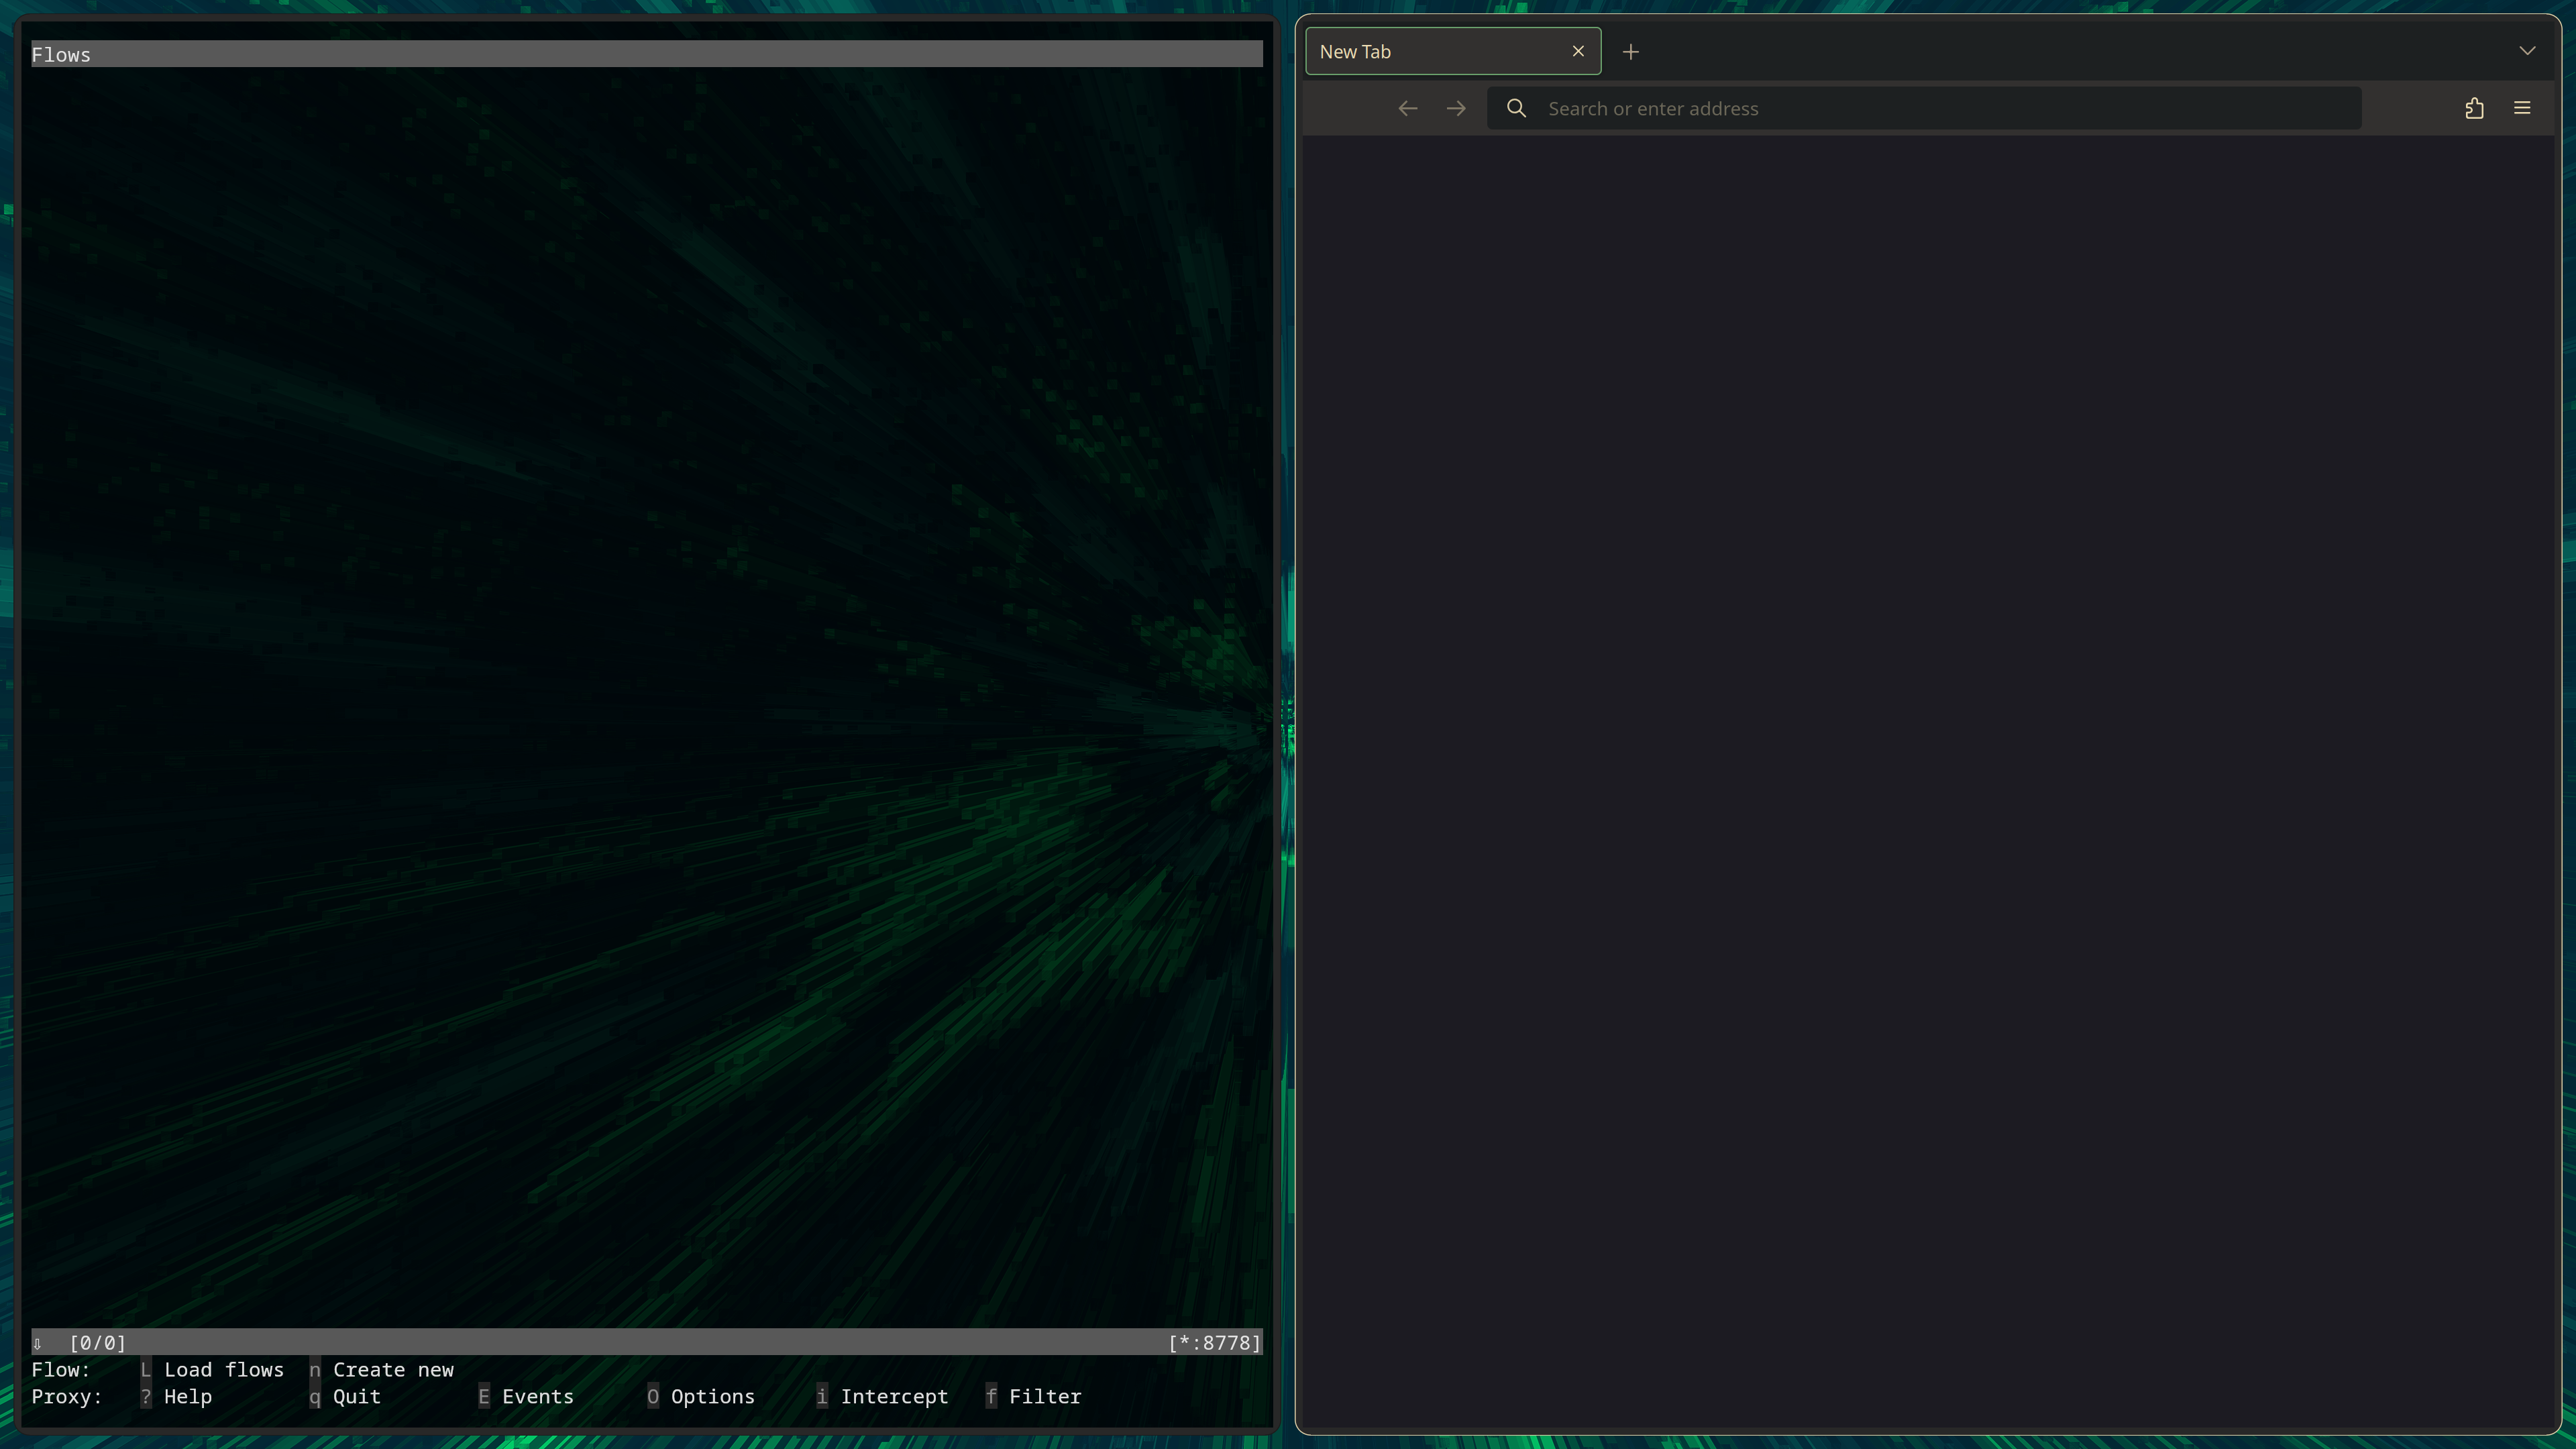Click the Intercept shortcut in mitmproxy

click(x=882, y=1396)
